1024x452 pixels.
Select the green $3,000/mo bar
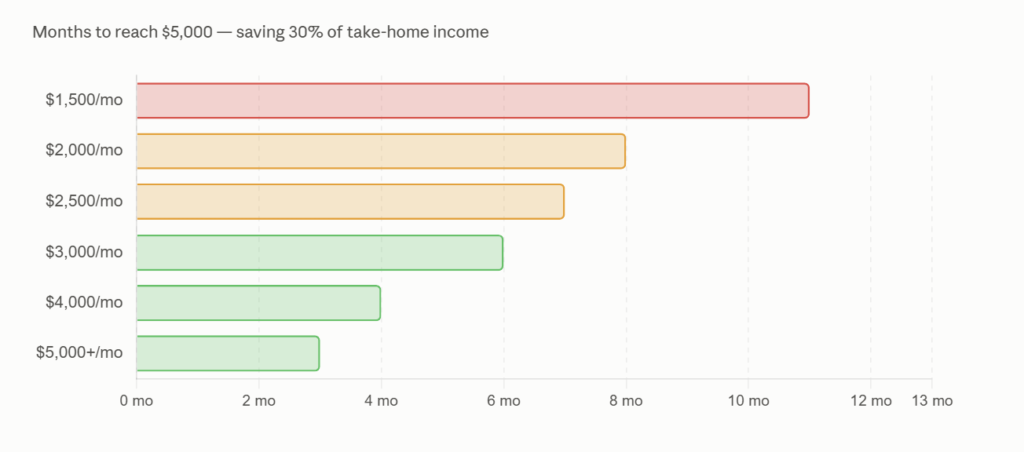(320, 252)
